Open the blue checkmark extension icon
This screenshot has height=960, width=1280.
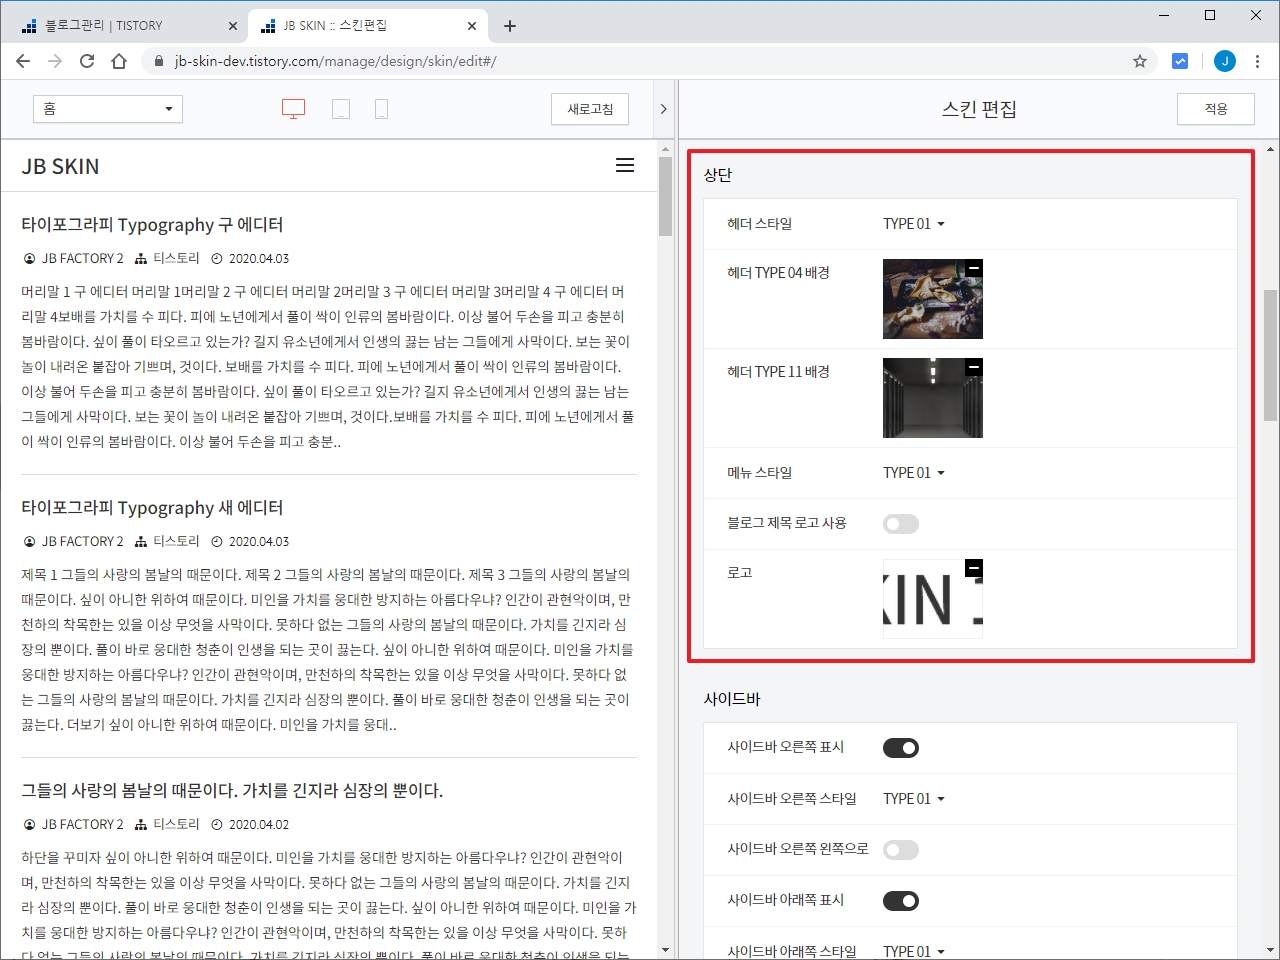coord(1180,61)
